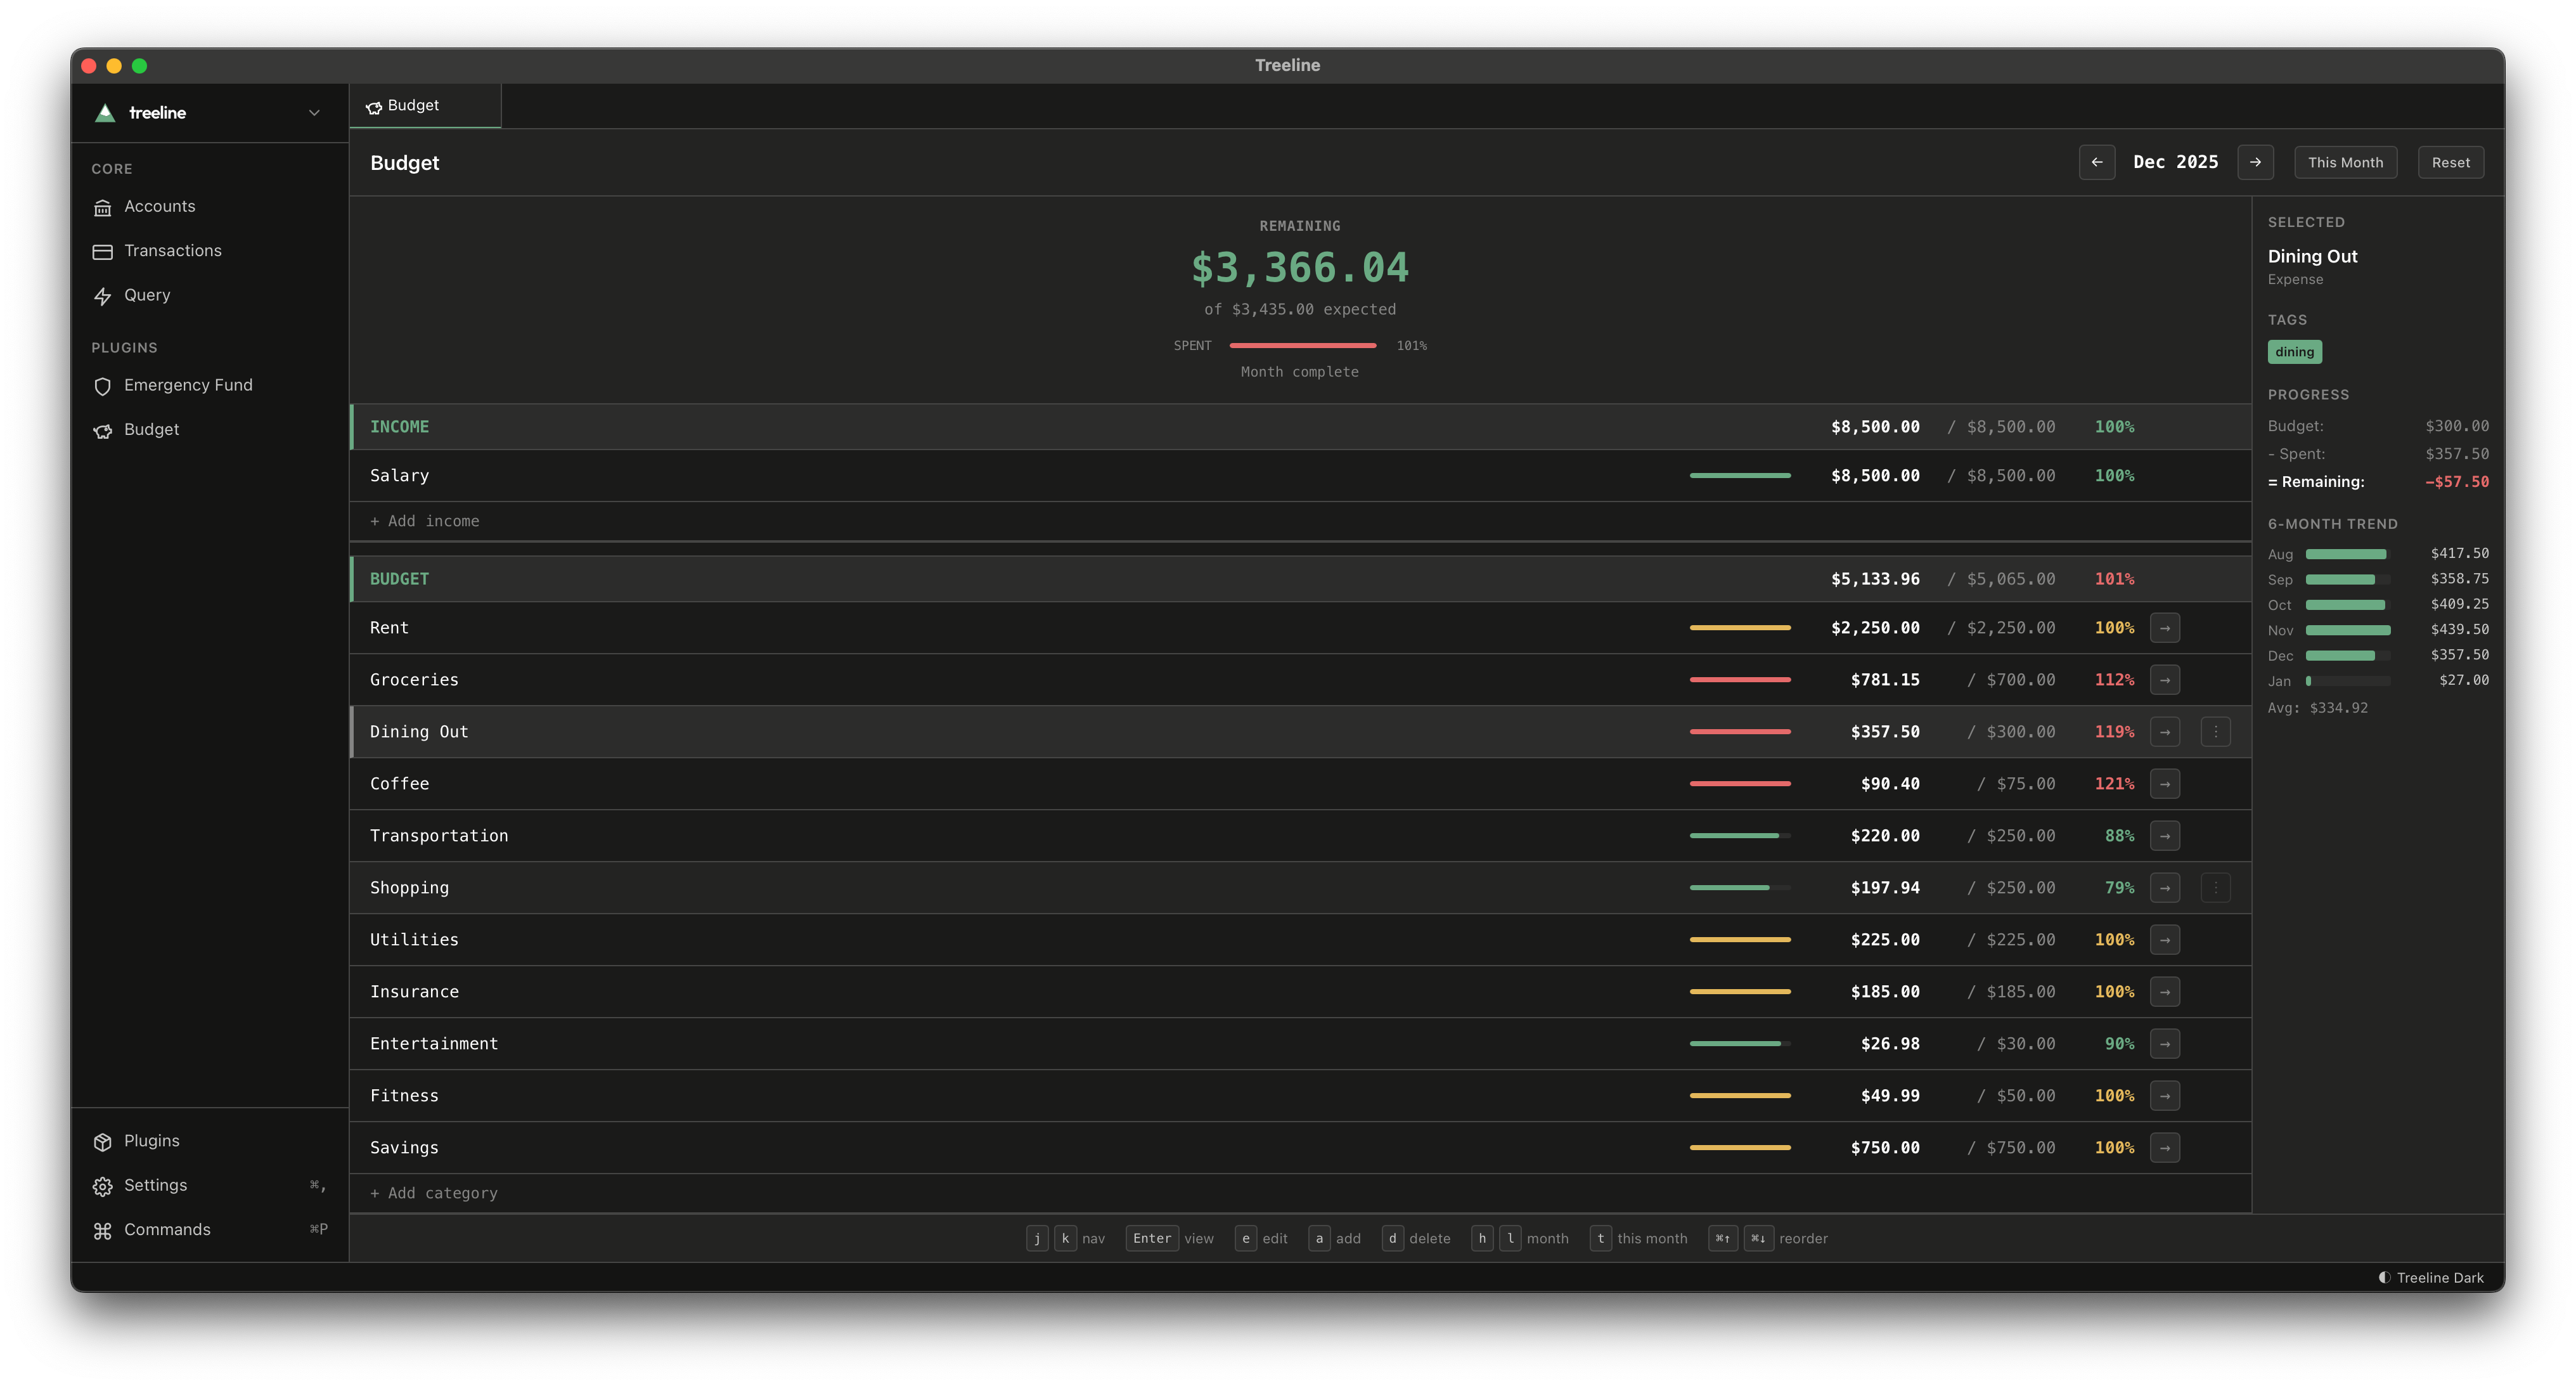Add a new income entry
Screen dimensions: 2576x1386
pyautogui.click(x=425, y=521)
